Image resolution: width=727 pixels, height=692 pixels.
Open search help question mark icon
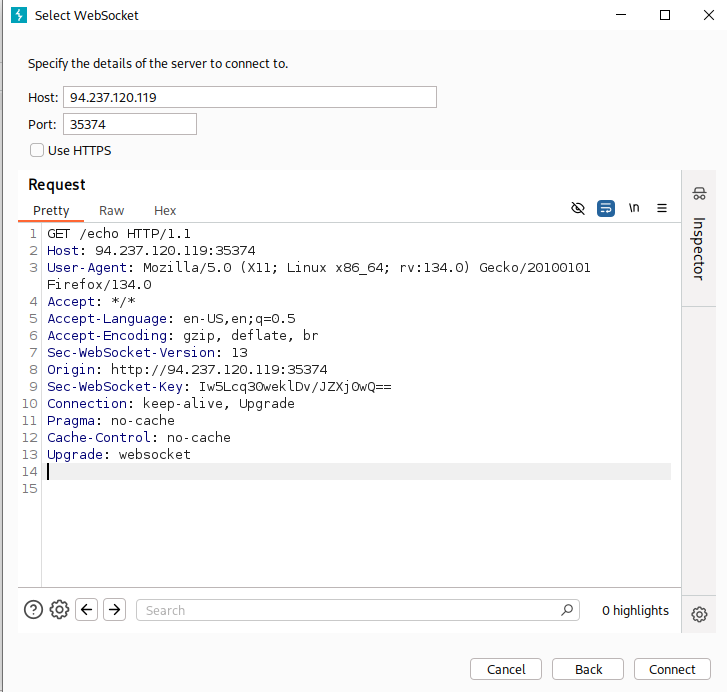tap(34, 610)
